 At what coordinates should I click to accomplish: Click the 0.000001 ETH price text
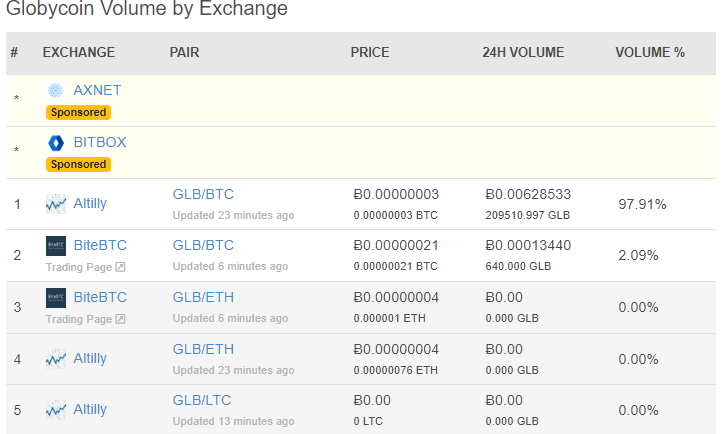tap(390, 318)
